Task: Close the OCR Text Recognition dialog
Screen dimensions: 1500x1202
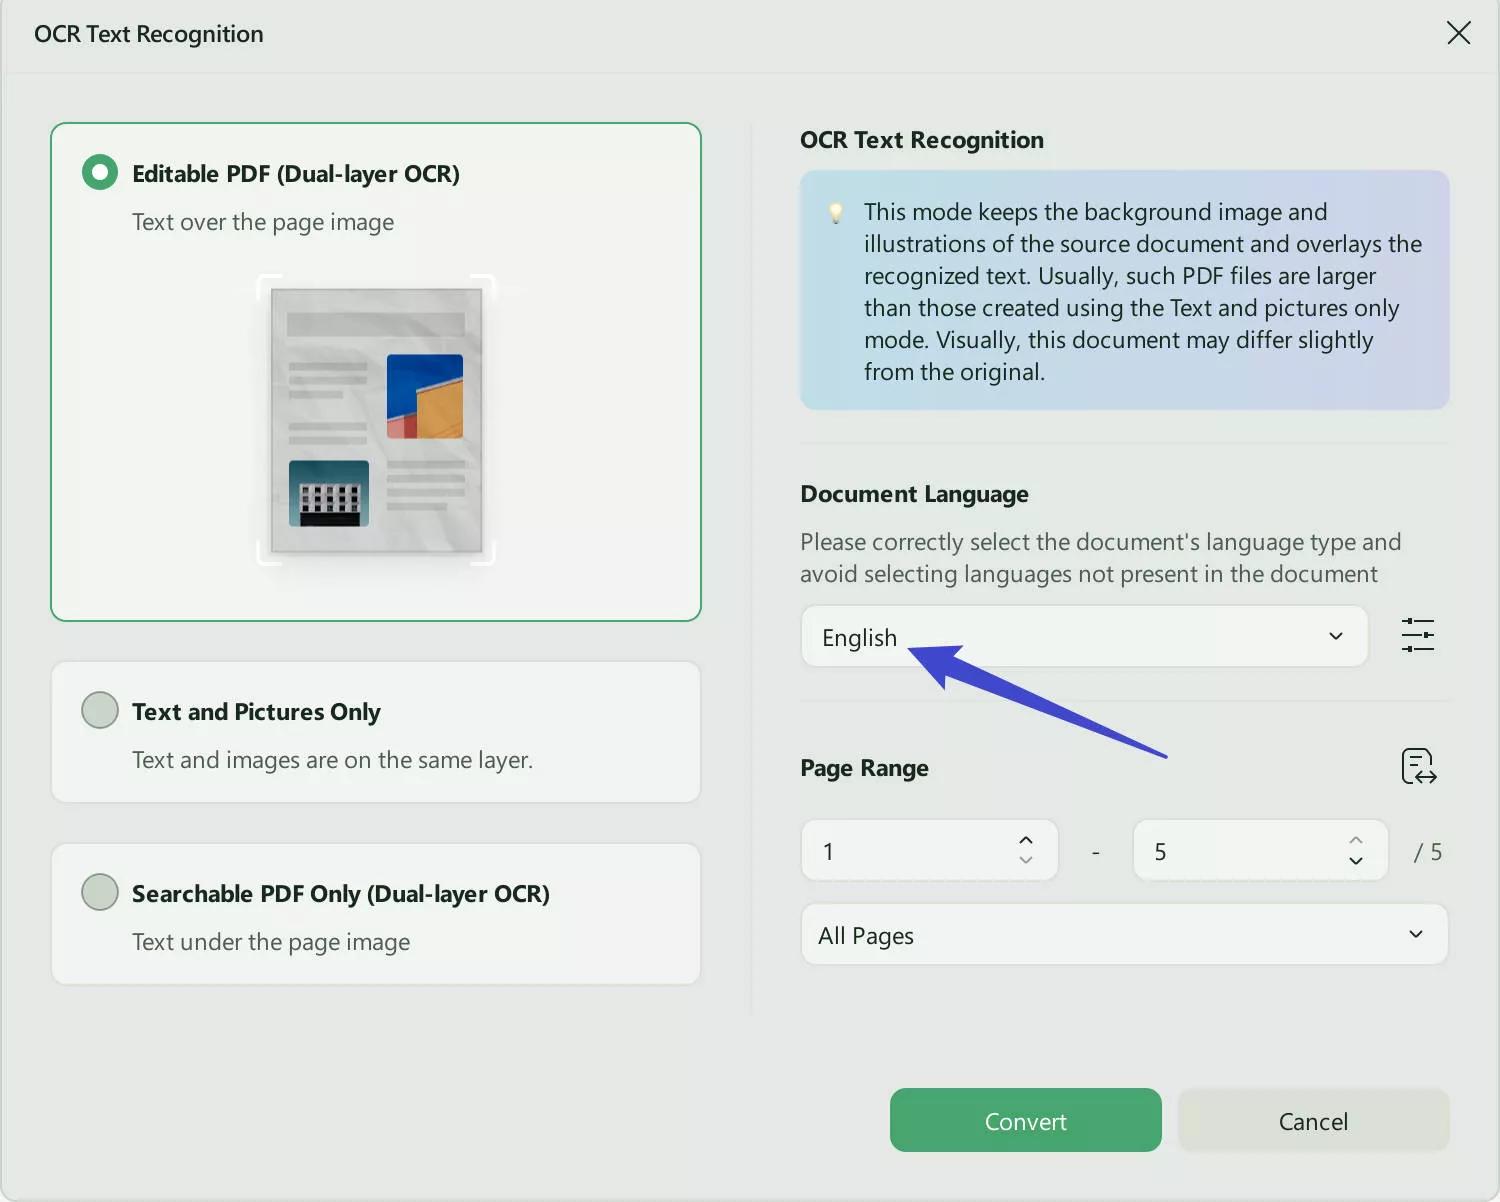Action: pyautogui.click(x=1458, y=33)
